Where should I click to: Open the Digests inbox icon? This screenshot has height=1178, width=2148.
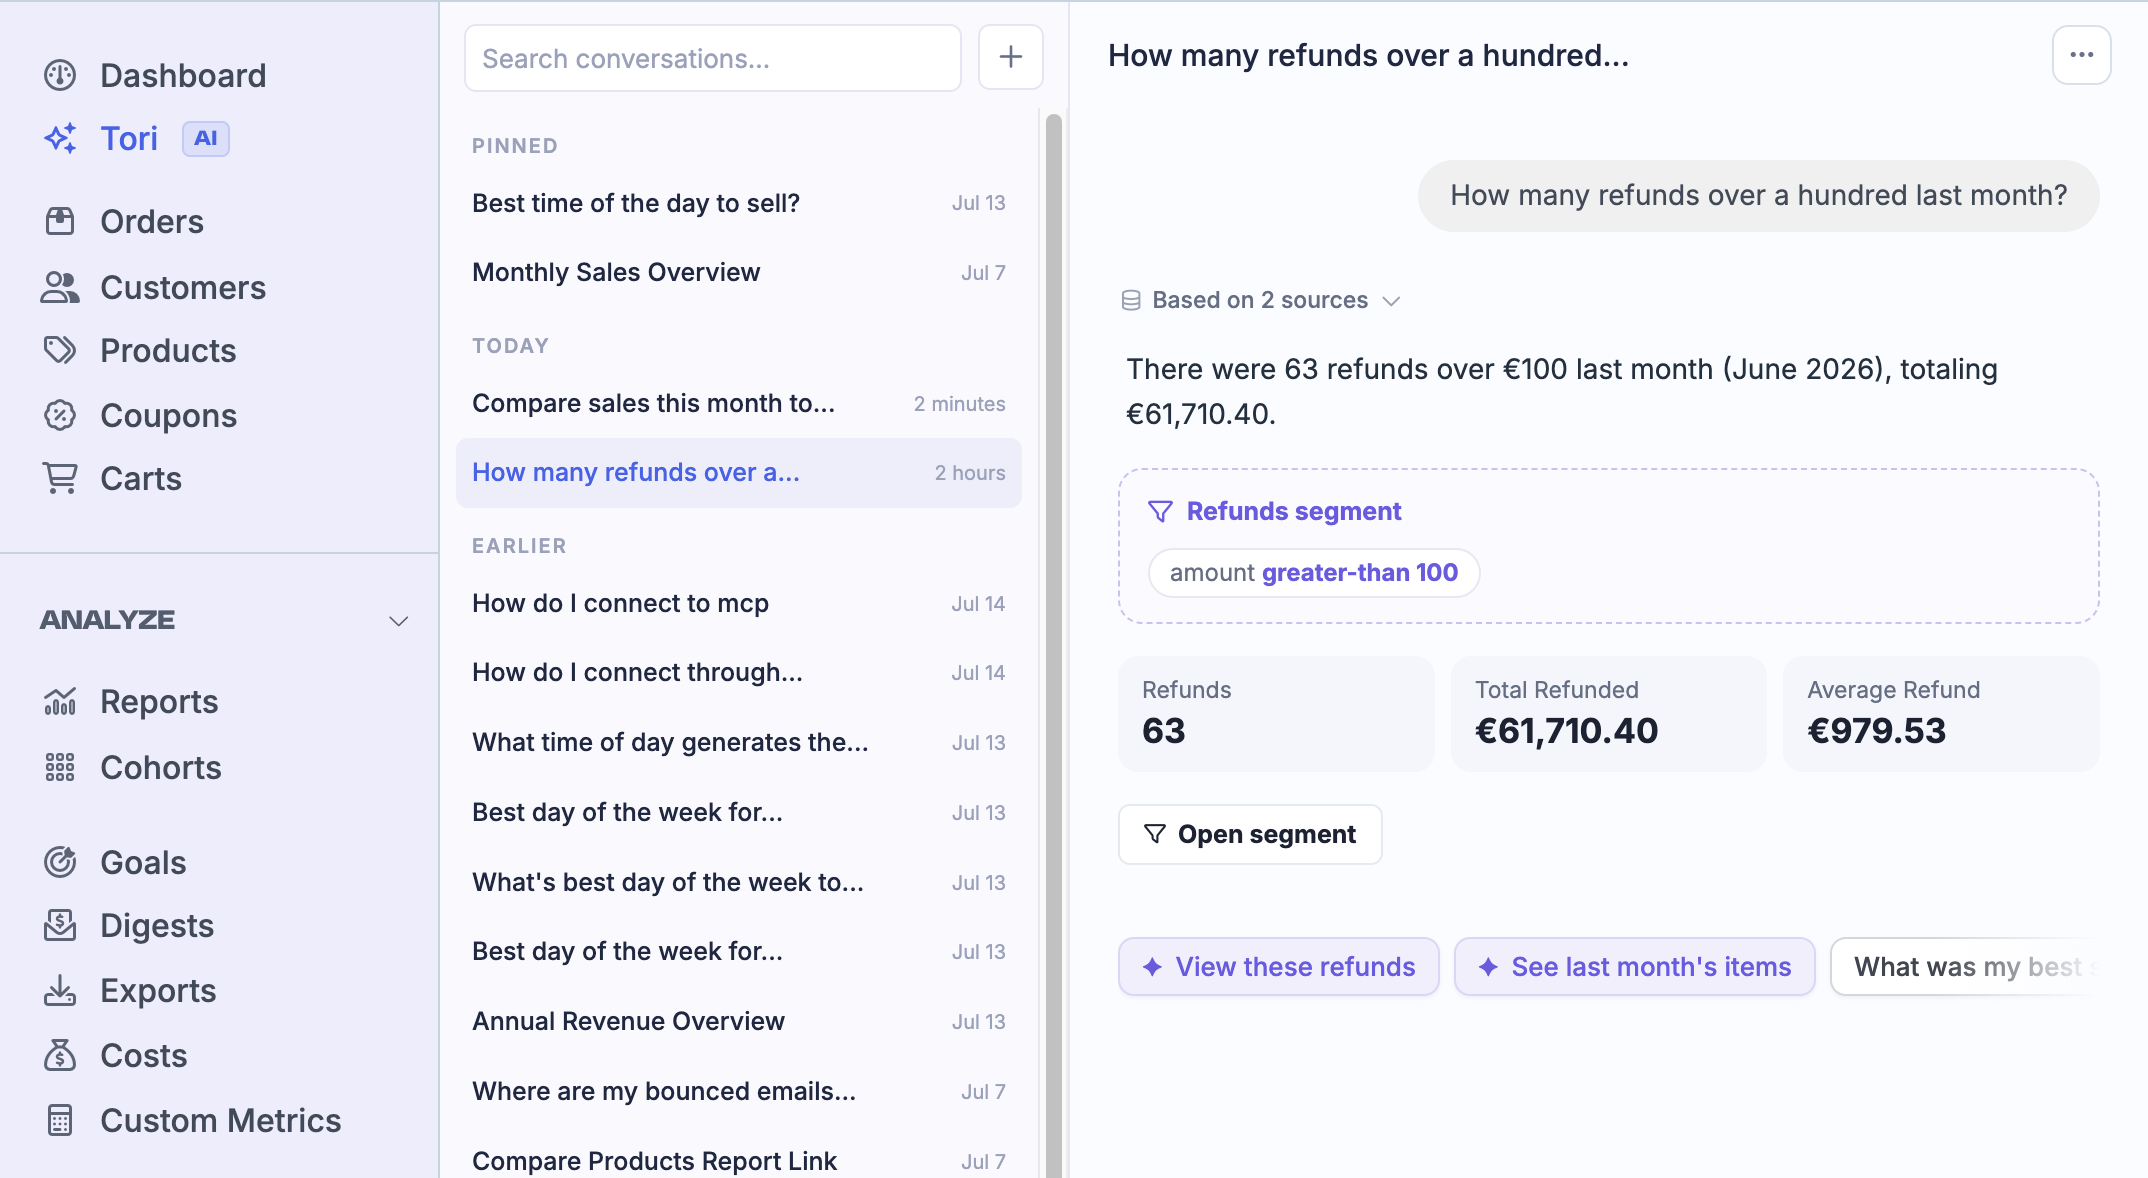60,925
